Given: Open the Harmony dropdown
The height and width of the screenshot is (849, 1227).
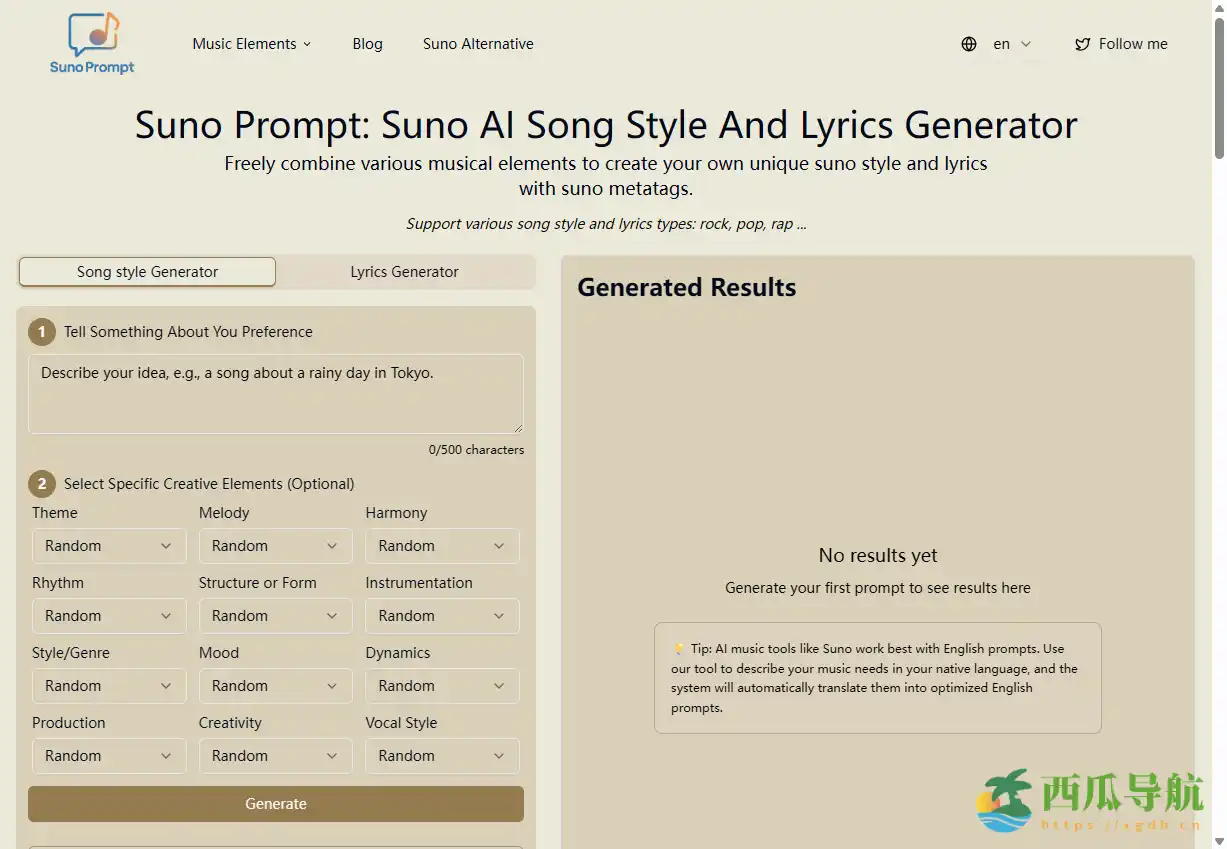Looking at the screenshot, I should (x=441, y=546).
